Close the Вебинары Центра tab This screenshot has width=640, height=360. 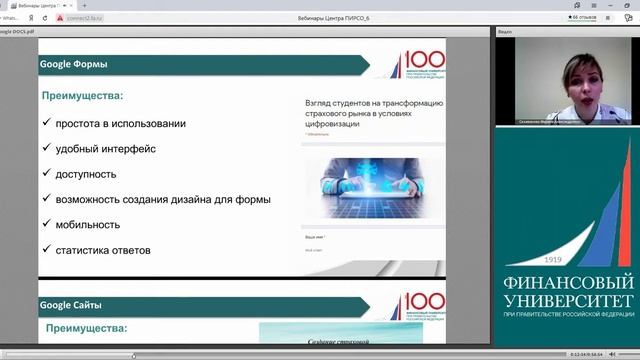click(71, 6)
